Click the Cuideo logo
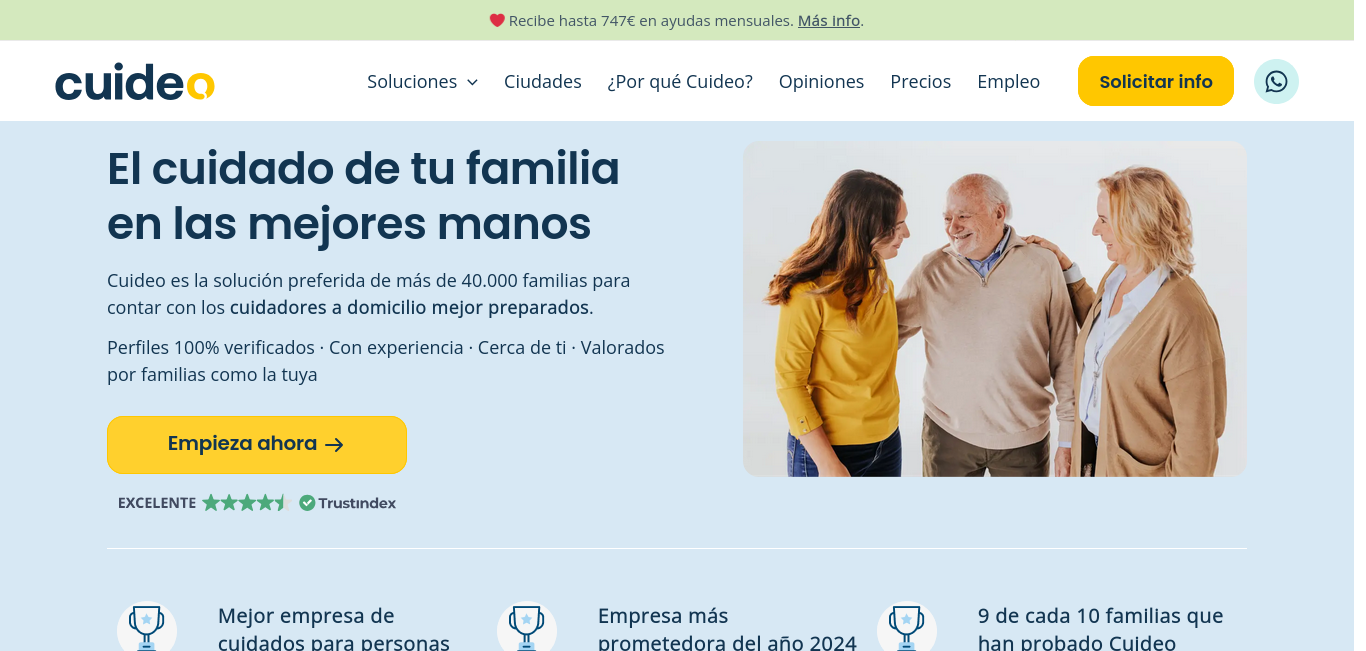Image resolution: width=1366 pixels, height=651 pixels. (x=135, y=82)
